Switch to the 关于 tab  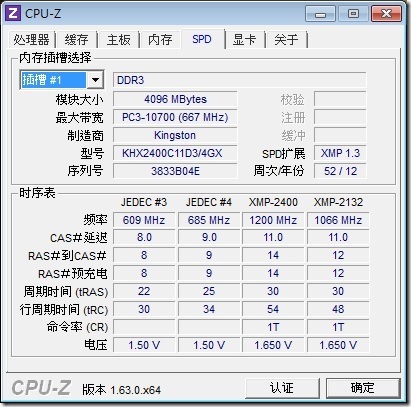tap(286, 40)
